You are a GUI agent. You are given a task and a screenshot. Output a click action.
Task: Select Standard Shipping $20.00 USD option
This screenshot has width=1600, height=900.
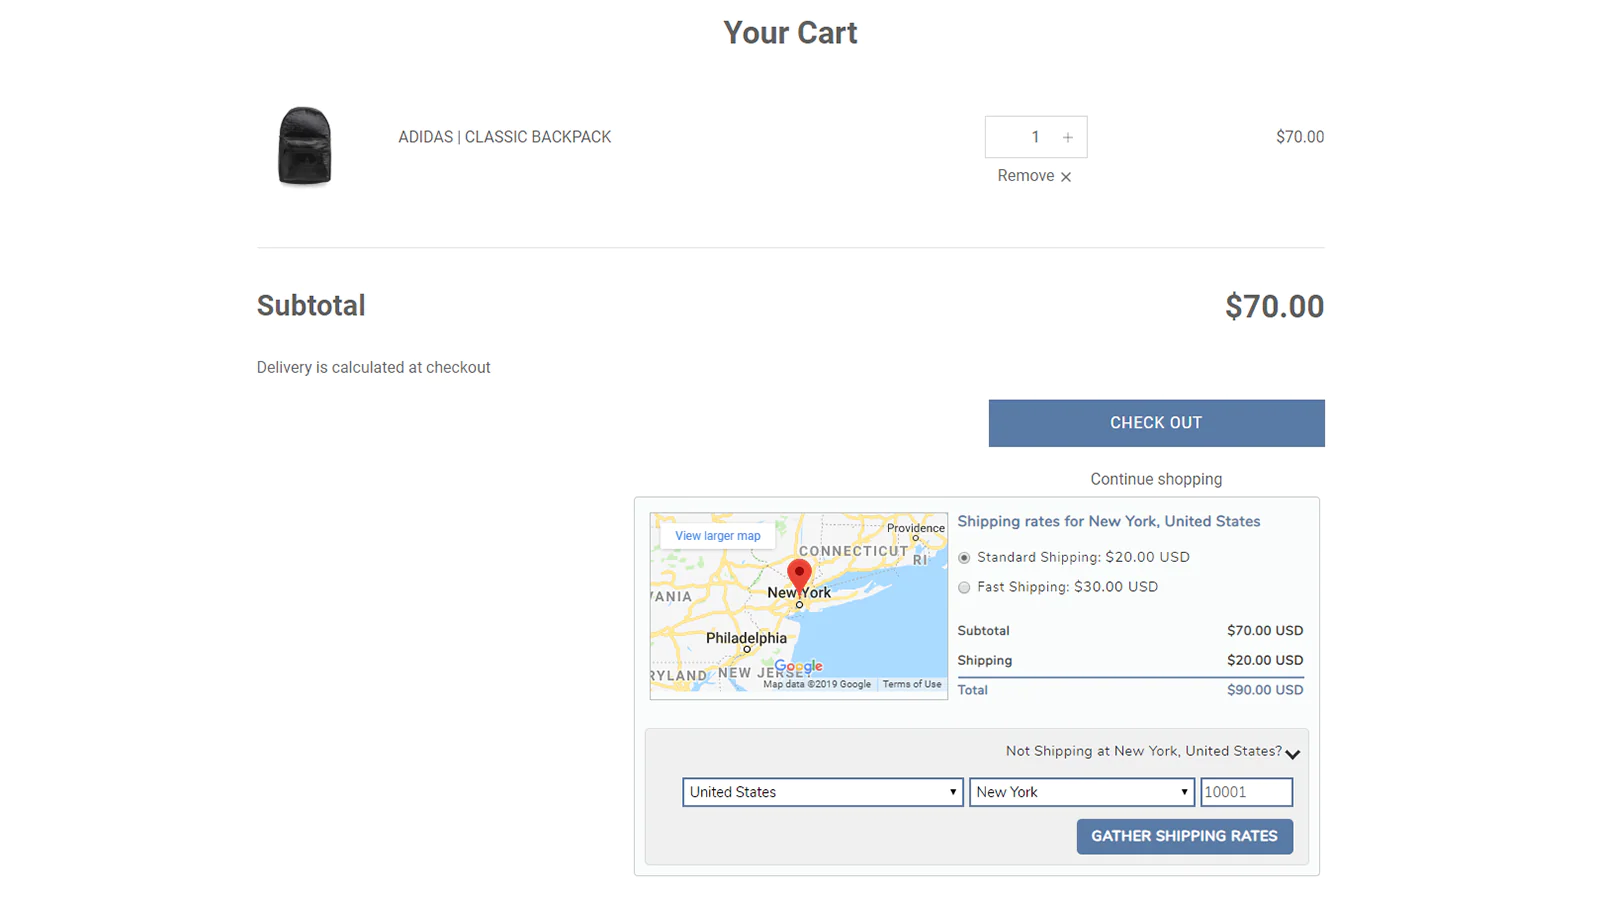coord(964,558)
